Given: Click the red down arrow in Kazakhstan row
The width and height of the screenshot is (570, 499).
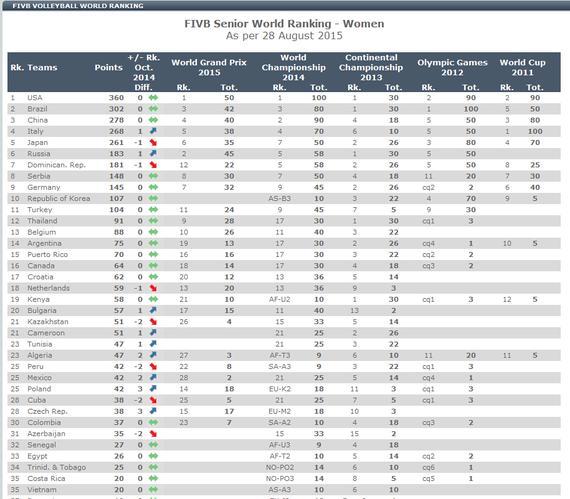Looking at the screenshot, I should 153,322.
